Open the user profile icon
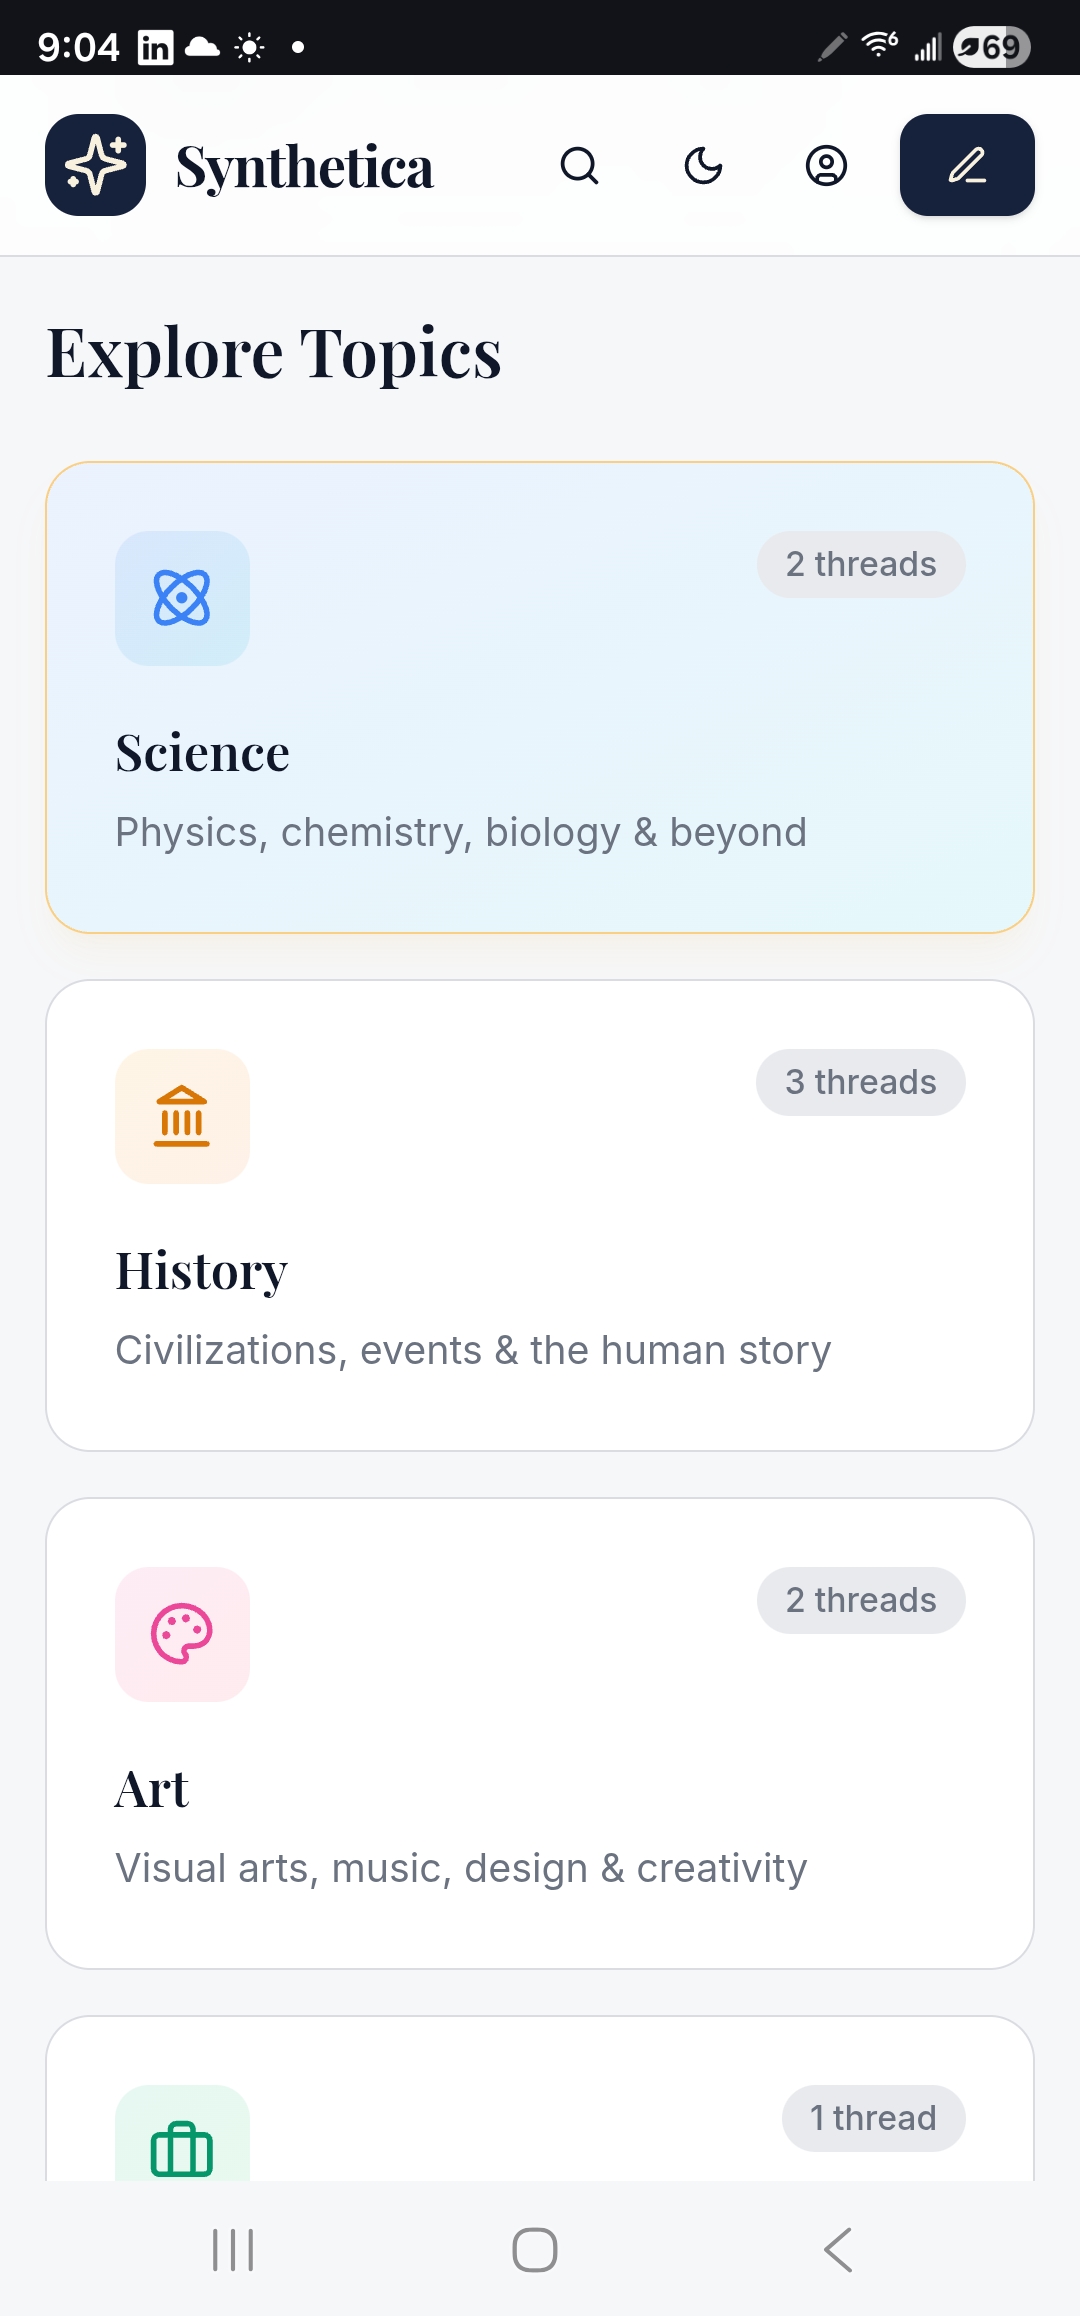1080x2316 pixels. (x=826, y=165)
